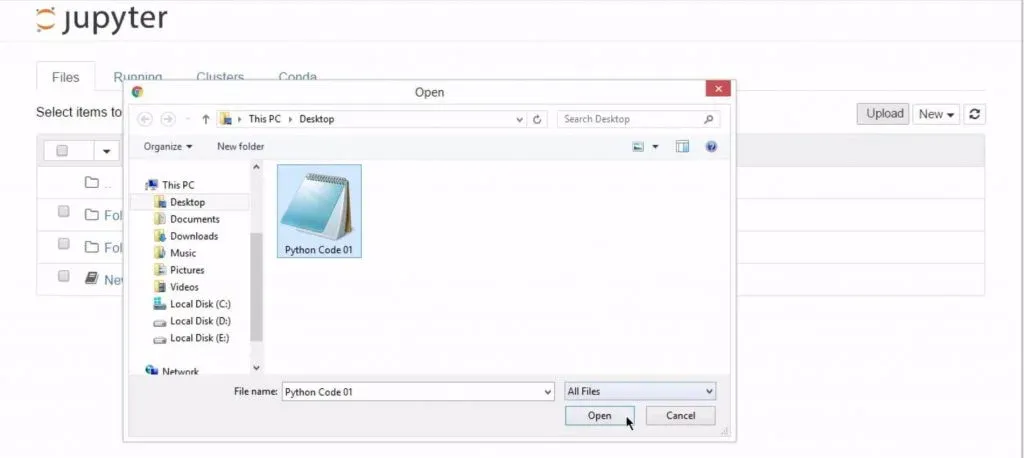The height and width of the screenshot is (458, 1024).
Task: Check the select-all checkbox in Jupyter list
Action: (x=62, y=151)
